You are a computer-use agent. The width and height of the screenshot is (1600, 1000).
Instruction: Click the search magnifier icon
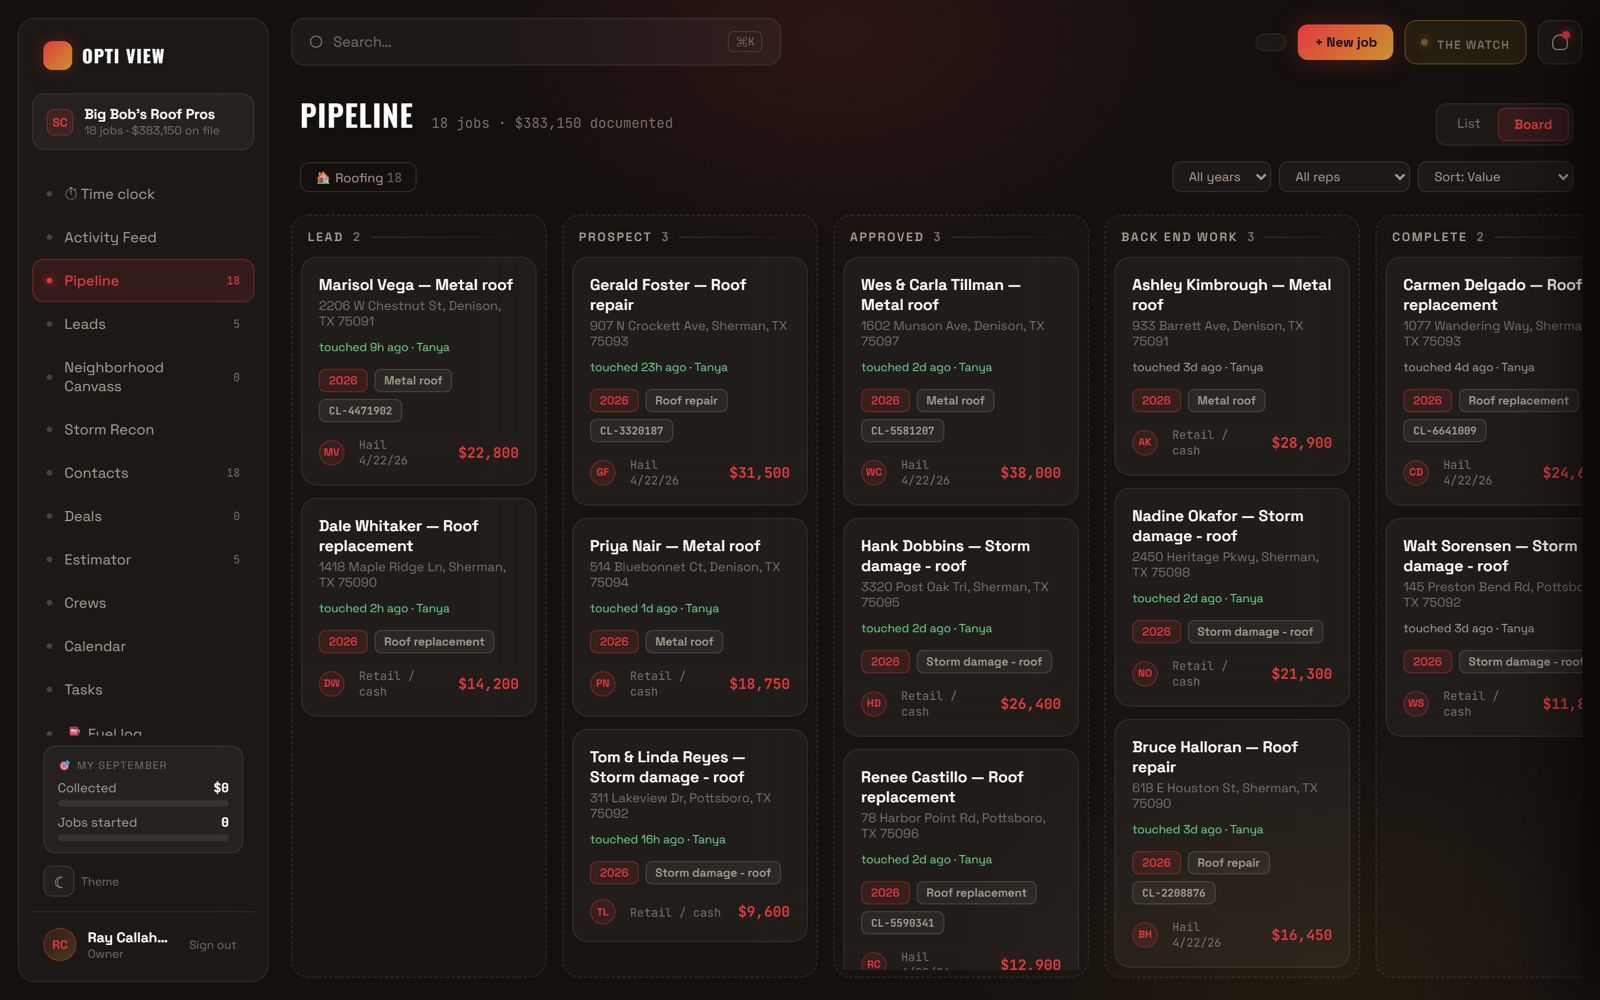click(x=316, y=42)
